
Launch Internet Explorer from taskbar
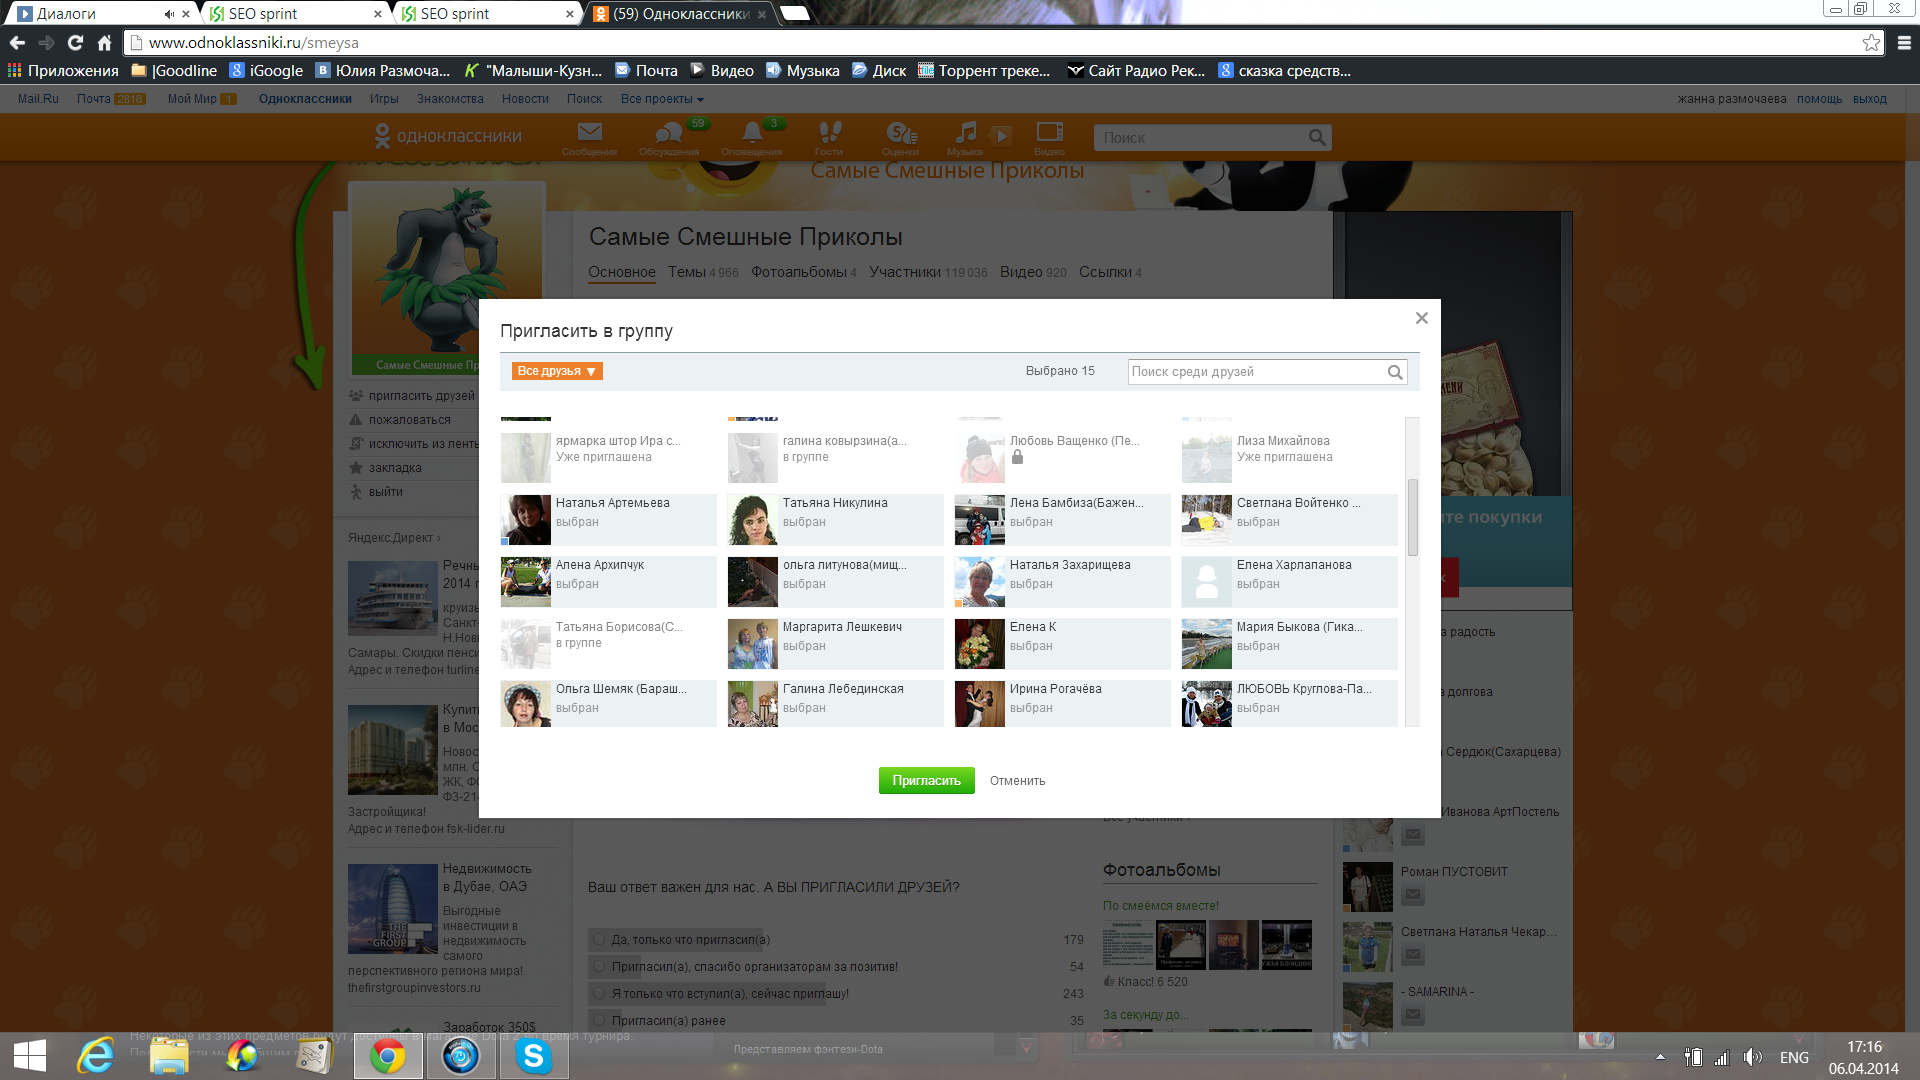click(96, 1056)
